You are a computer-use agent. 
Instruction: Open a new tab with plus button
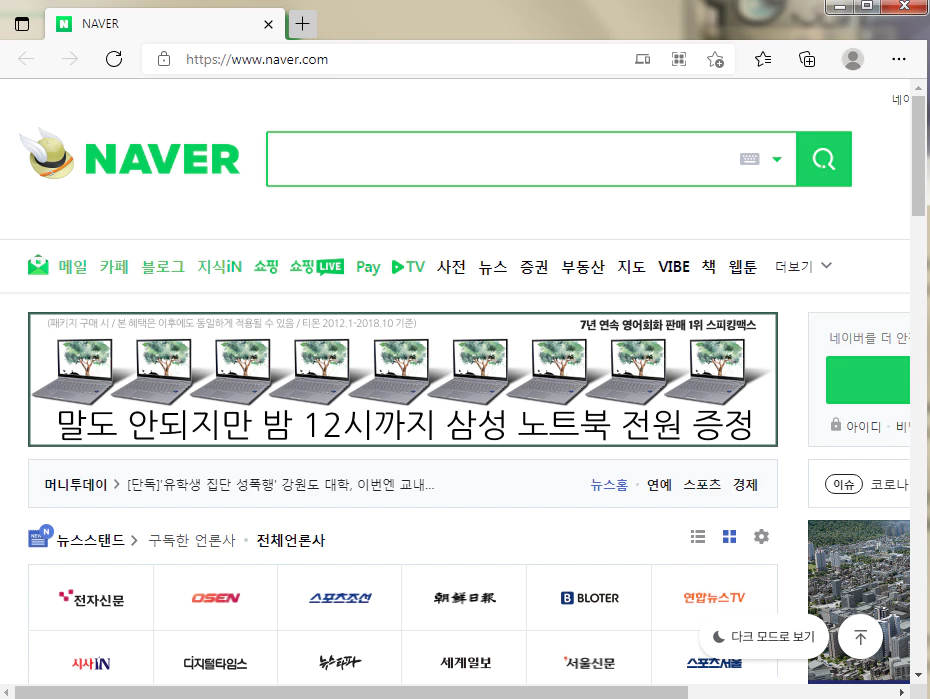(x=302, y=24)
